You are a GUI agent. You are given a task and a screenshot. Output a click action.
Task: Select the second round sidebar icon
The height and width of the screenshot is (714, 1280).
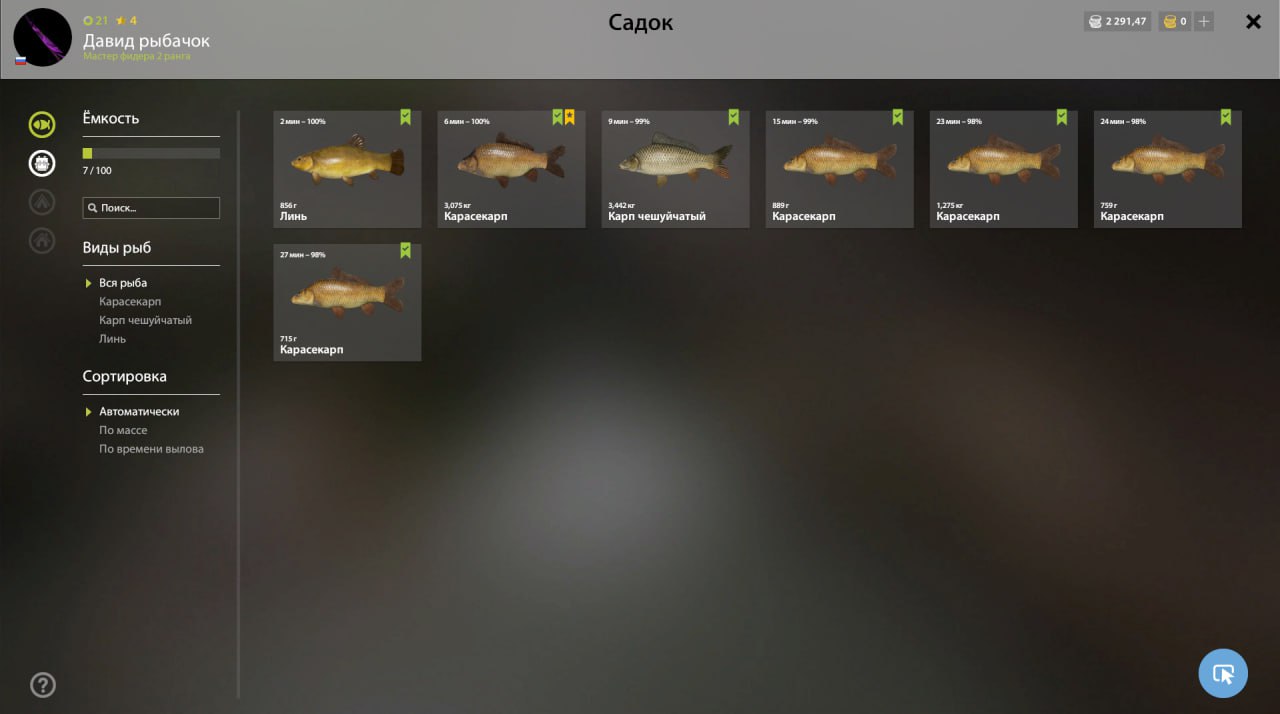coord(42,163)
